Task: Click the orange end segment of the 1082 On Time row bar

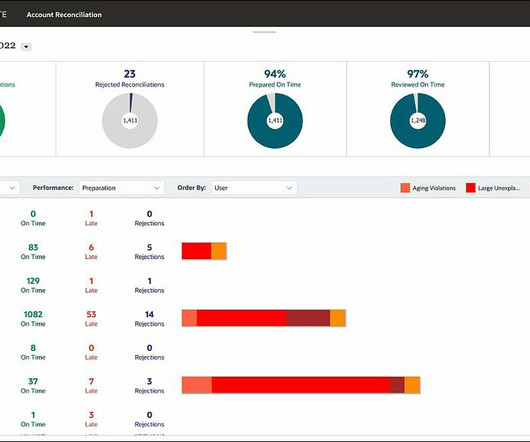Action: [x=338, y=318]
